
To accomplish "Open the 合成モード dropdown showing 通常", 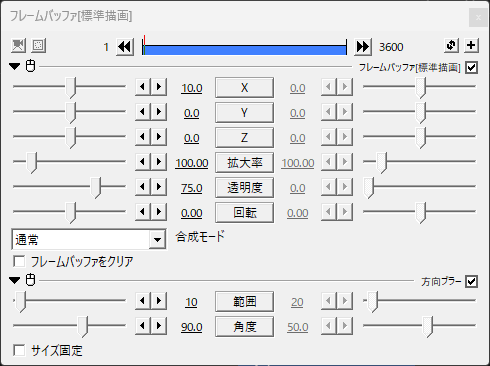I will [89, 239].
